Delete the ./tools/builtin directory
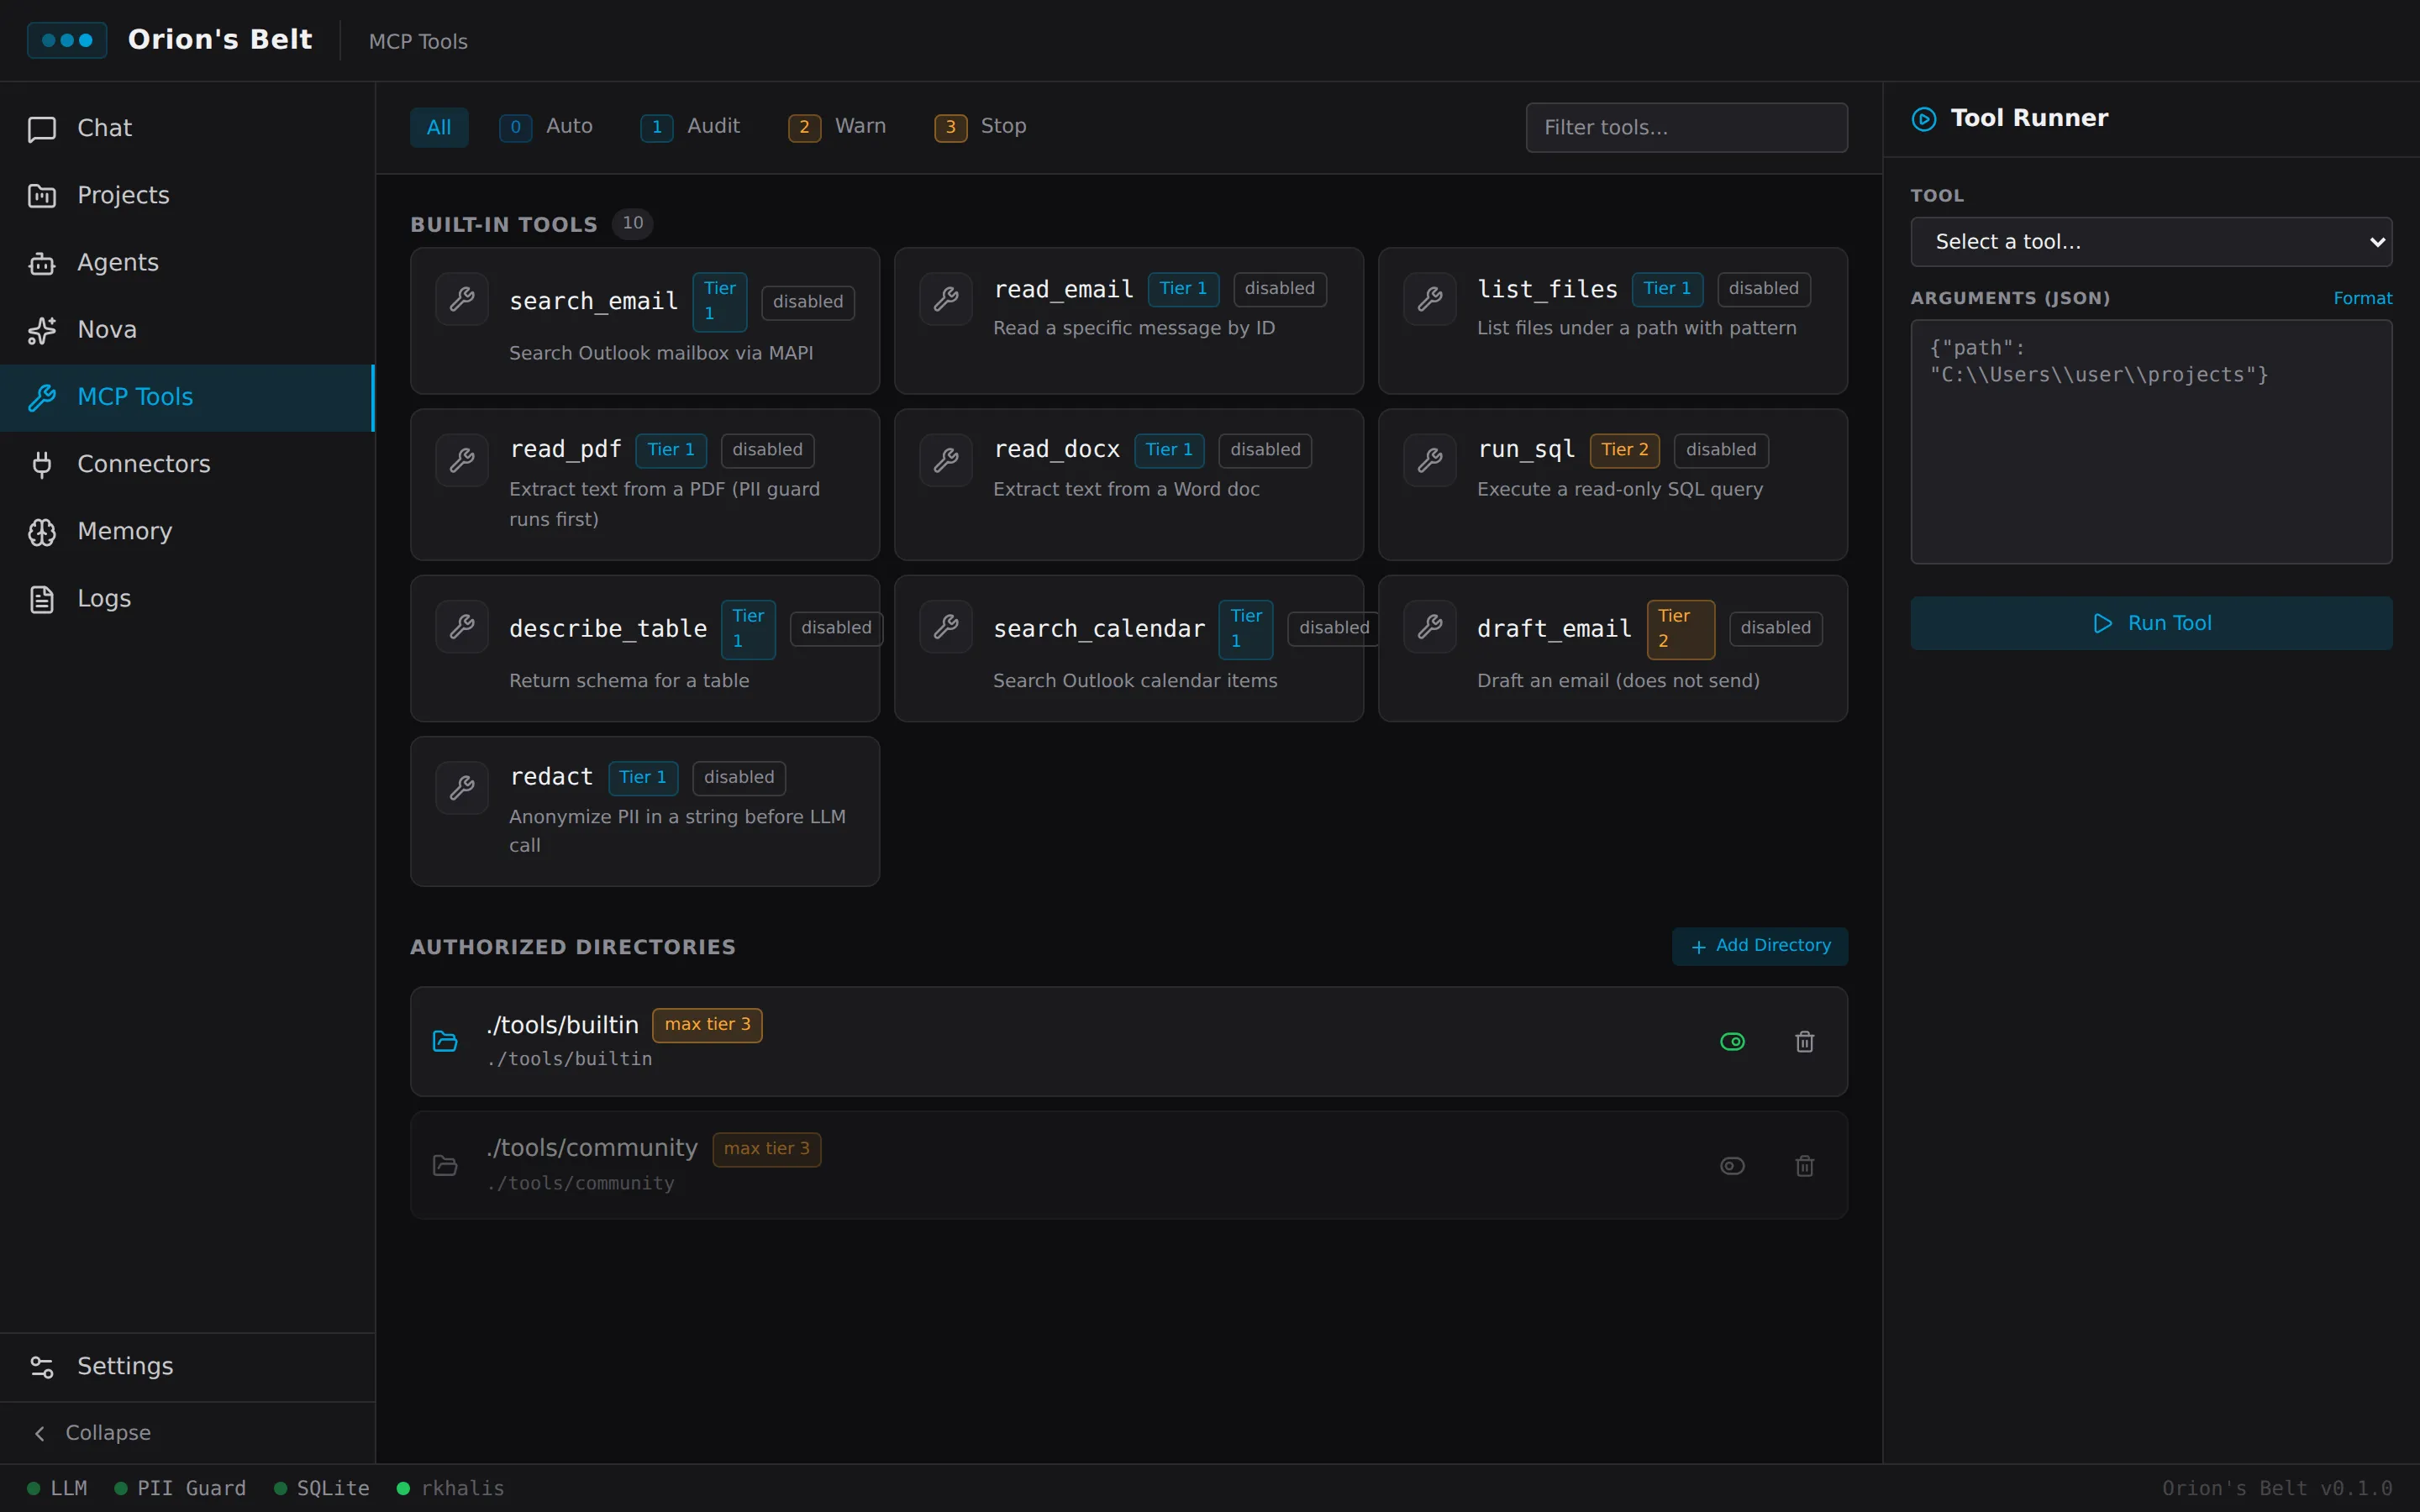The image size is (2420, 1512). tap(1805, 1042)
